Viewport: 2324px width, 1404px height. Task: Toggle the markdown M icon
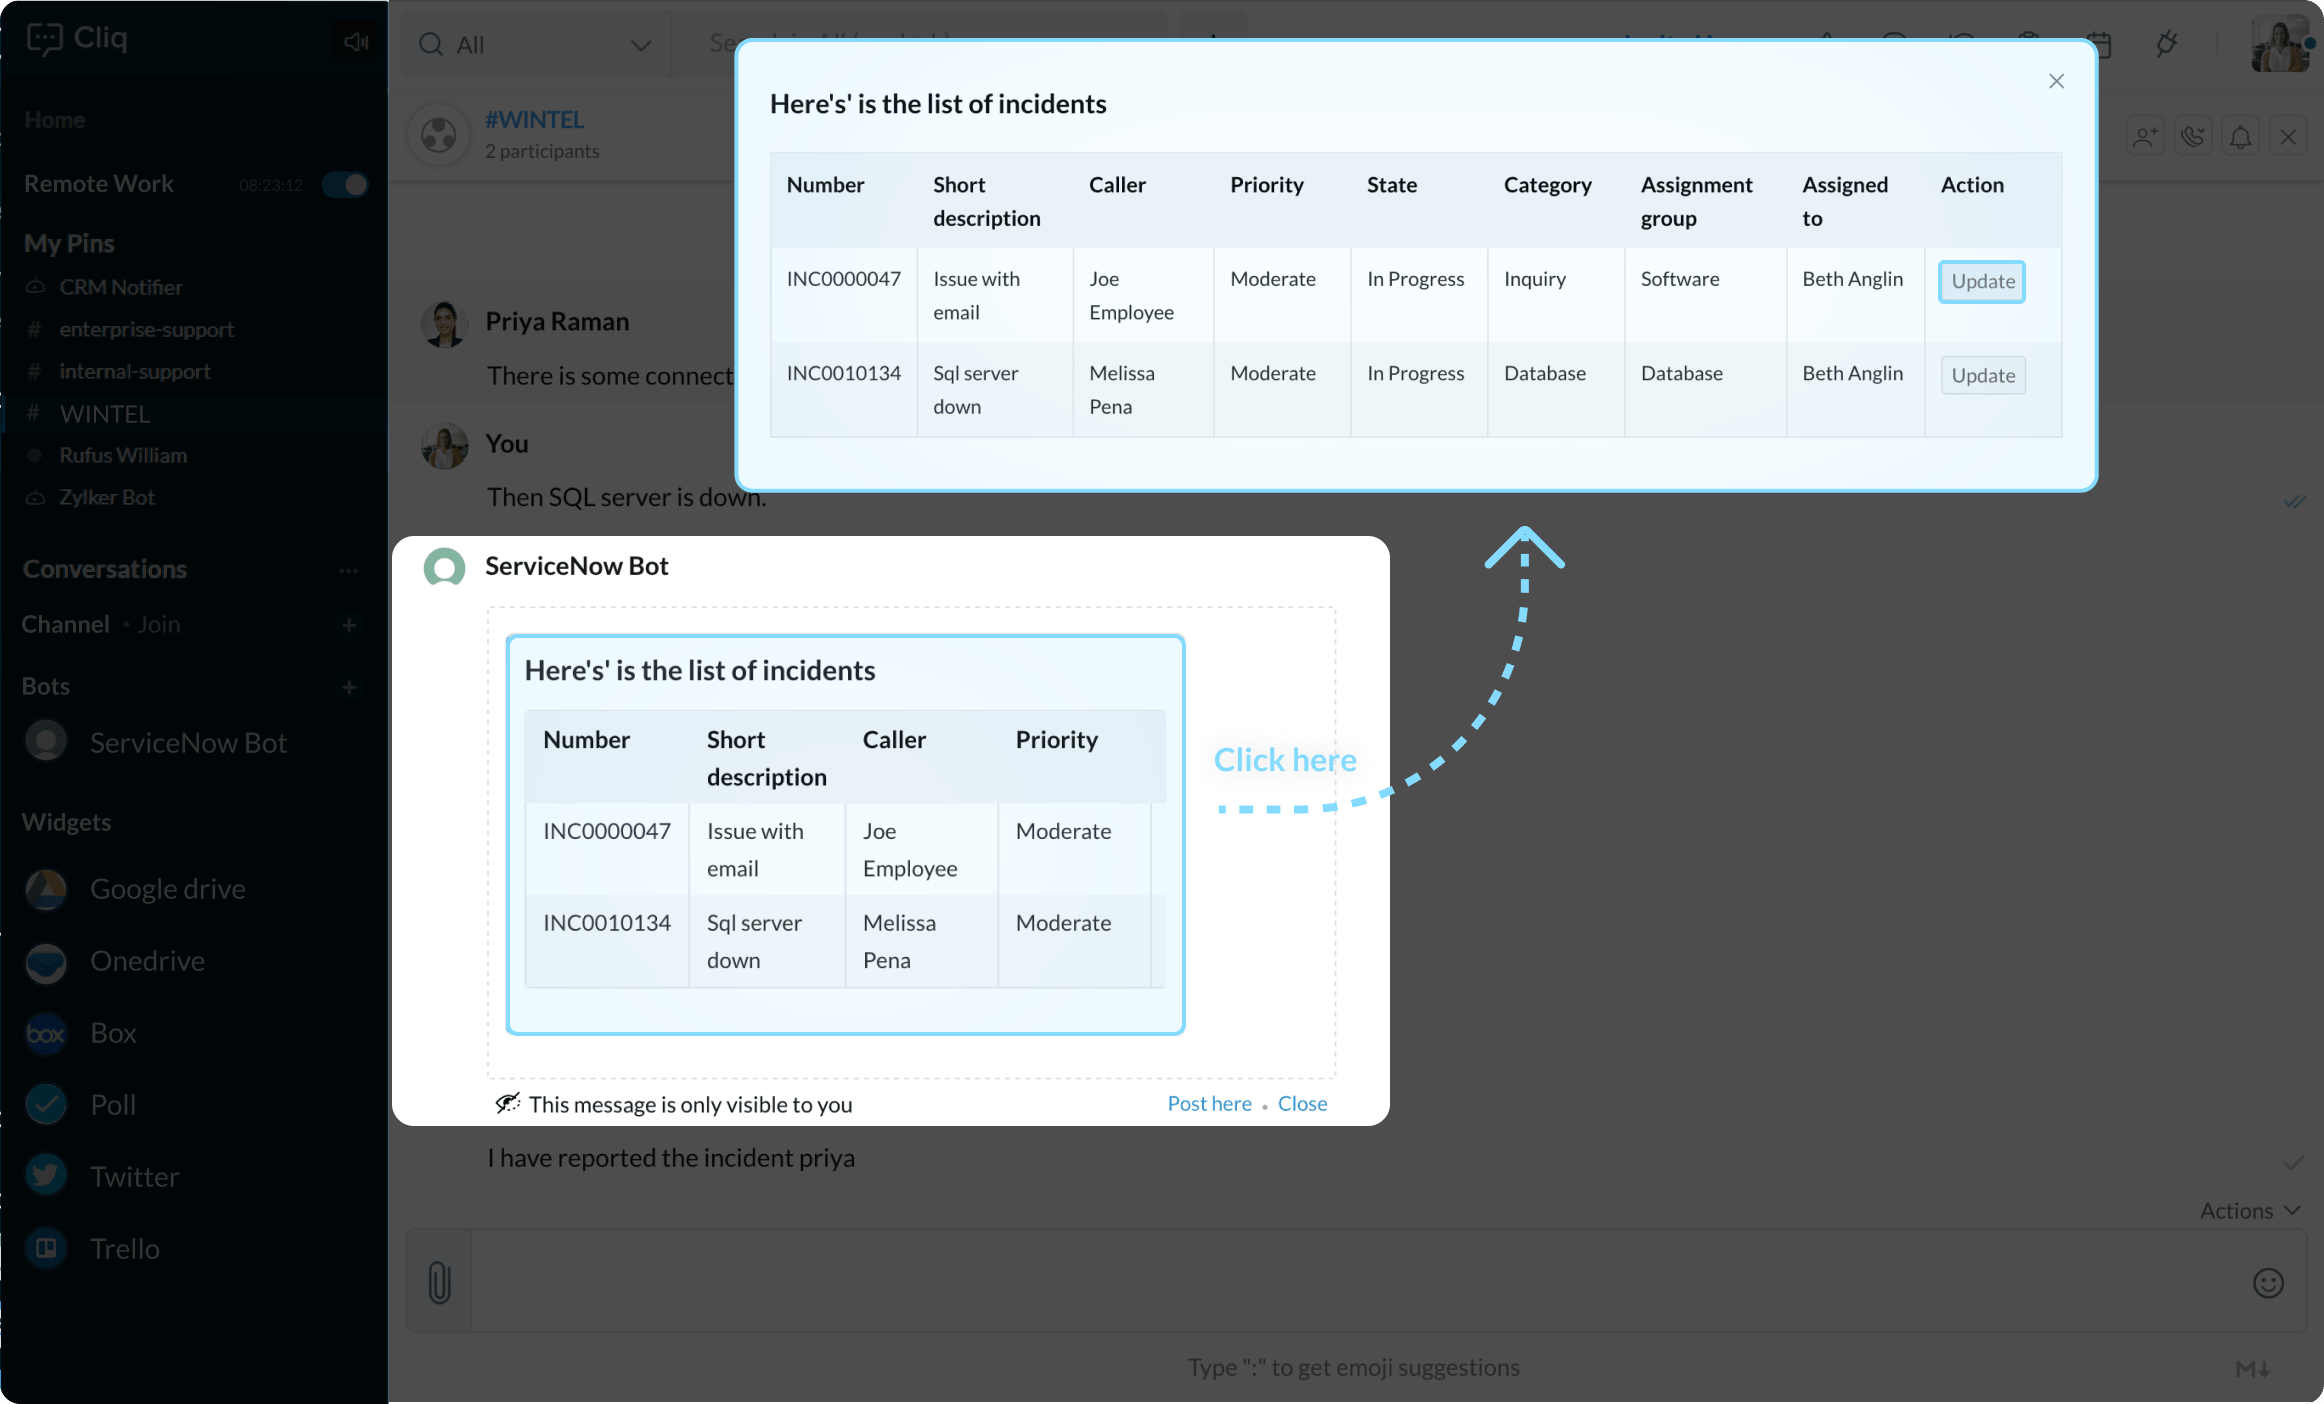pos(2252,1368)
